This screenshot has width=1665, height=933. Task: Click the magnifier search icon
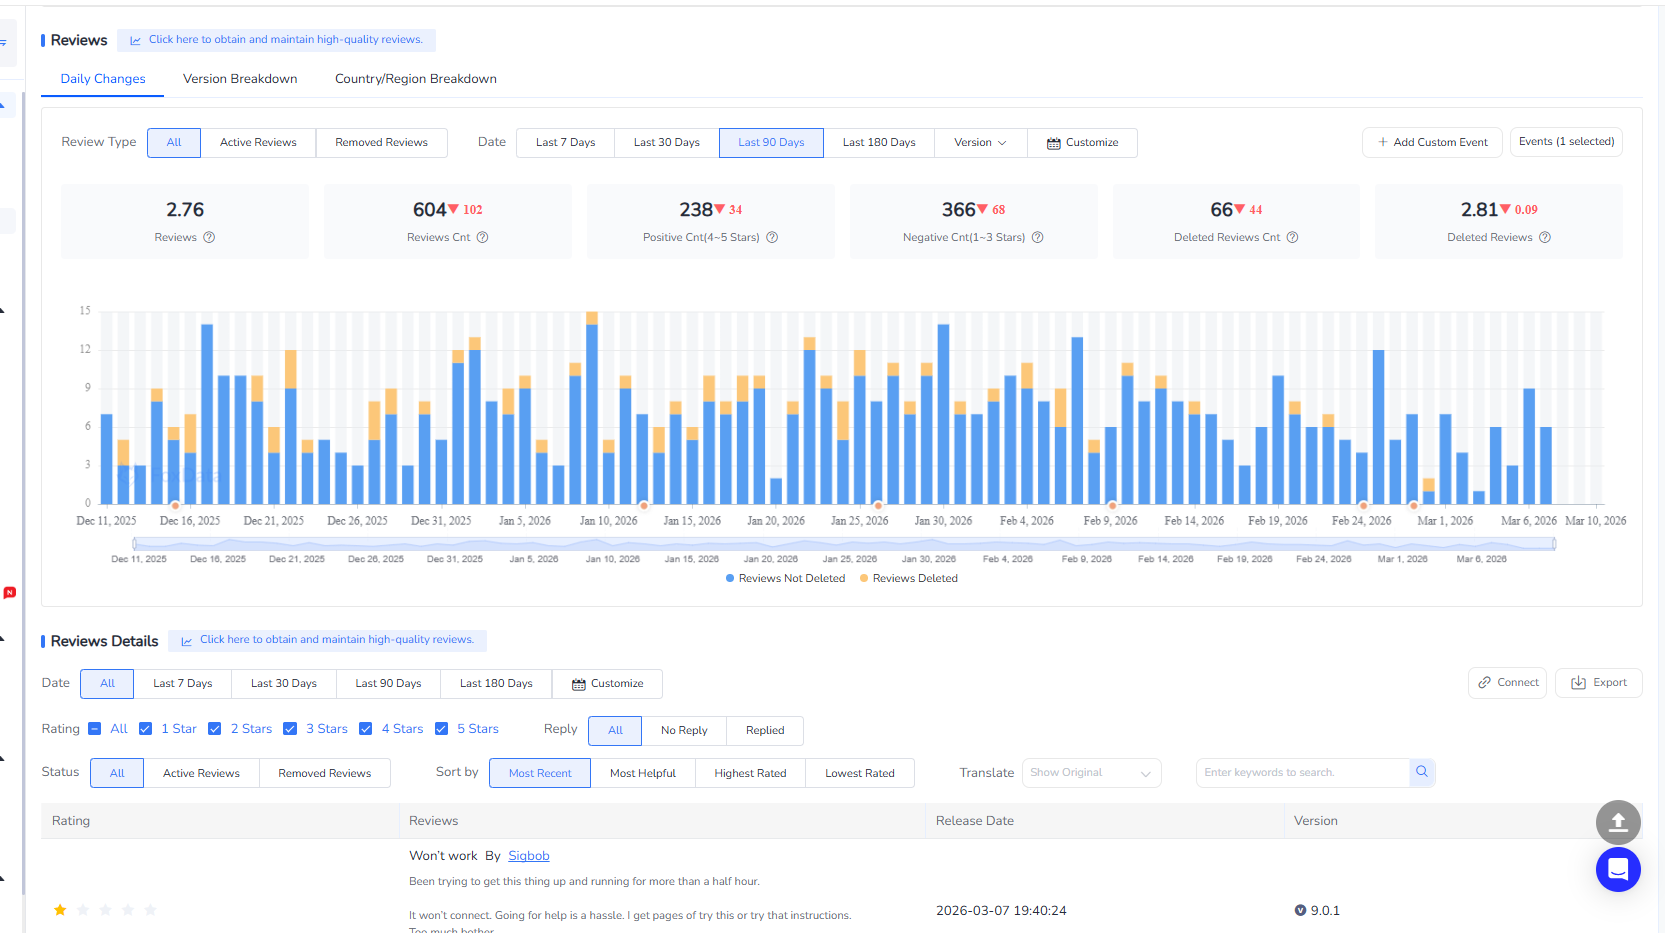pos(1422,772)
